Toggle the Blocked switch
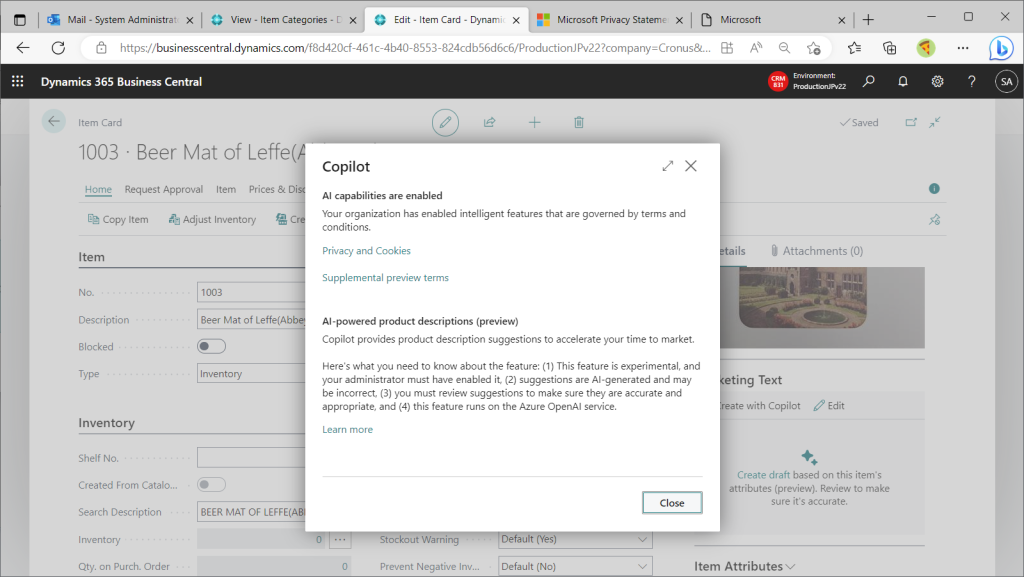Screen dimensions: 1024x577 [x=212, y=347]
